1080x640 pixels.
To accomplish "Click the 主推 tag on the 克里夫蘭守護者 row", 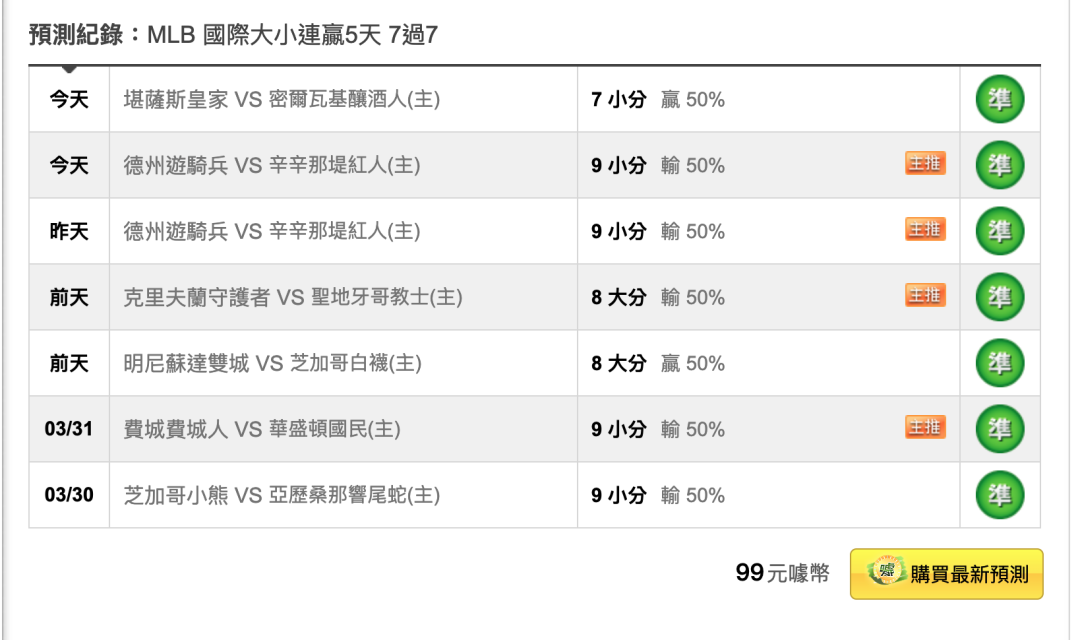I will 925,295.
